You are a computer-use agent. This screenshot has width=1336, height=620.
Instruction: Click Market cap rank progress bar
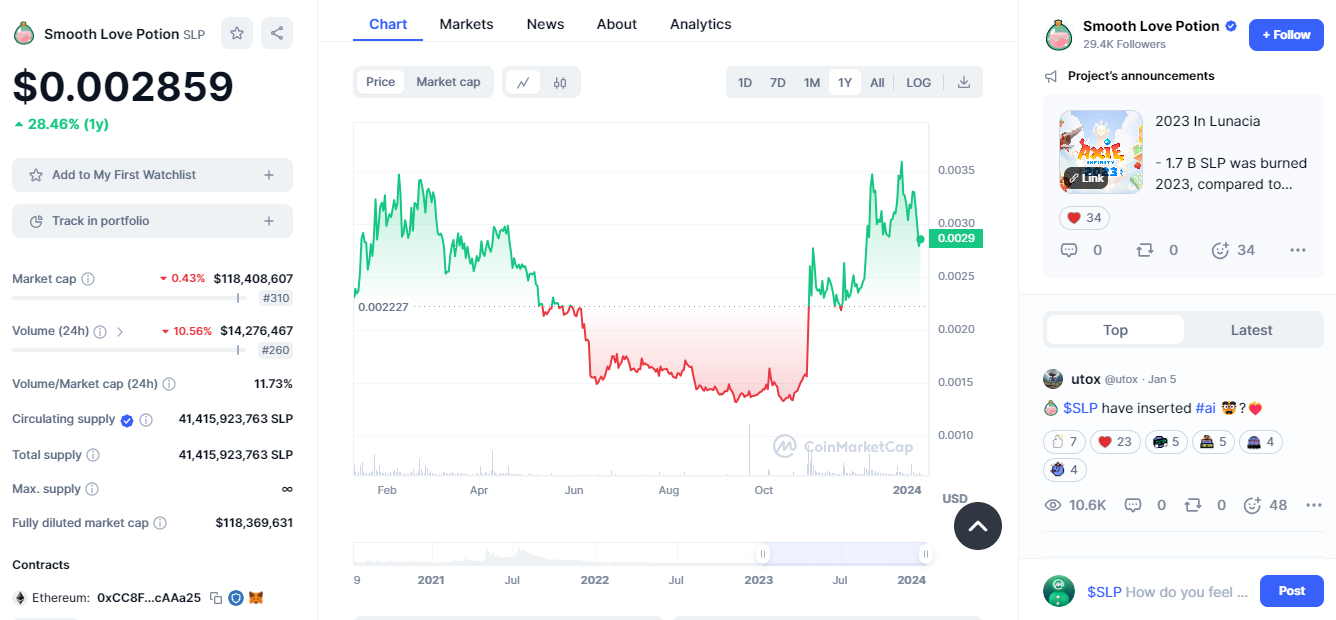[127, 297]
